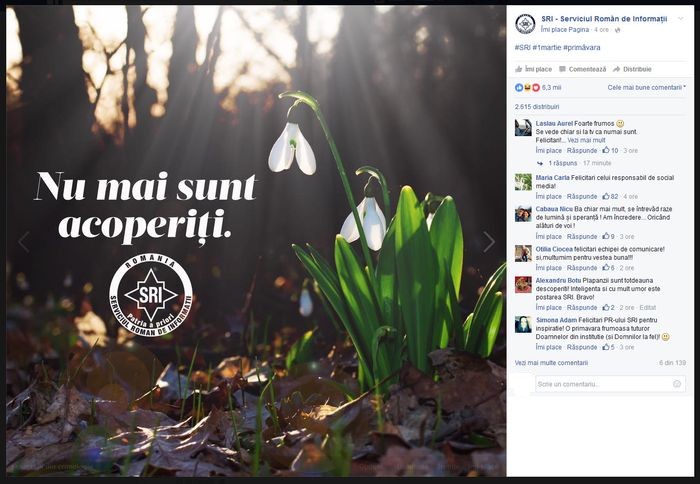Click Vezi mai multe comentarii link
700x484 pixels.
[551, 363]
